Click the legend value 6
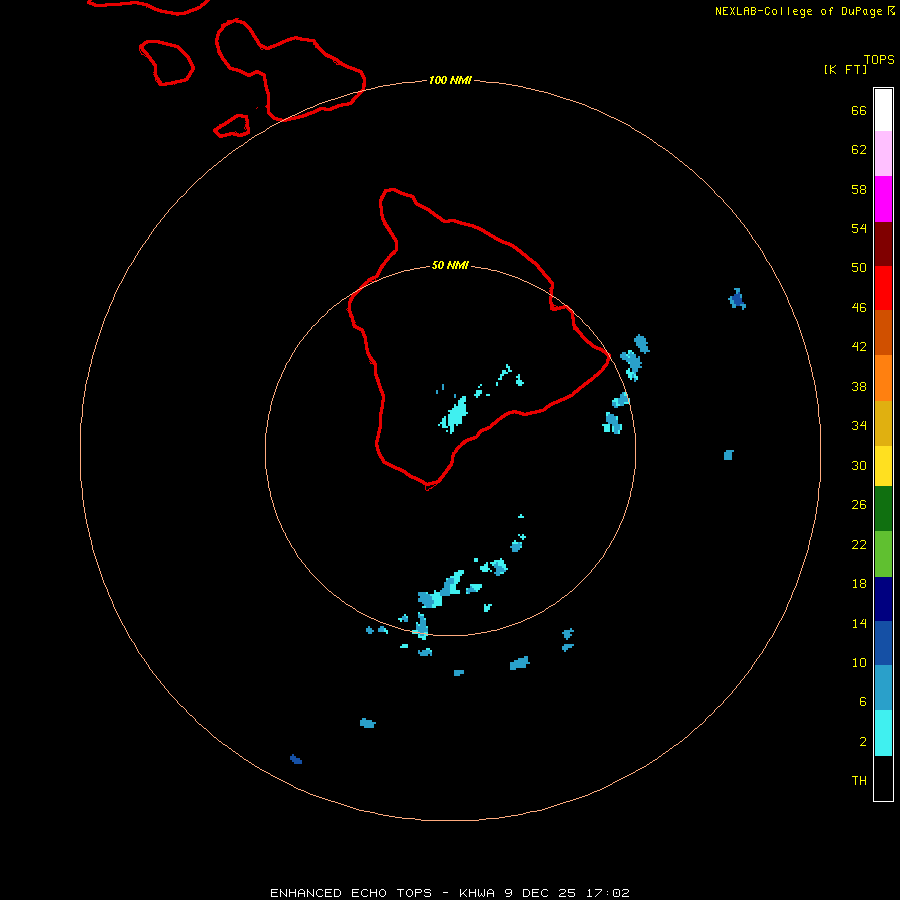The width and height of the screenshot is (900, 900). [x=863, y=701]
